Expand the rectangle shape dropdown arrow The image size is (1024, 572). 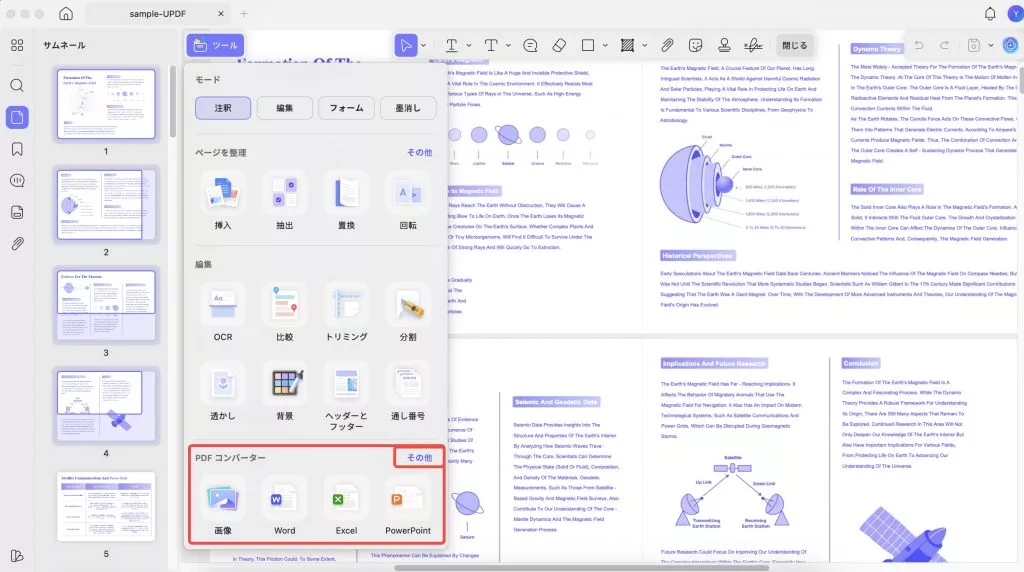coord(605,46)
